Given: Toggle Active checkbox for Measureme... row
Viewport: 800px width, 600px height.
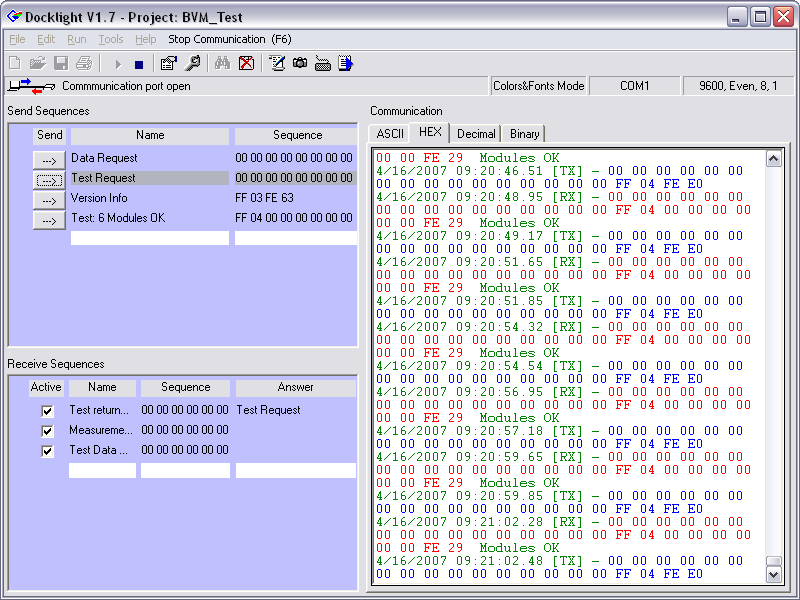Looking at the screenshot, I should [x=47, y=431].
